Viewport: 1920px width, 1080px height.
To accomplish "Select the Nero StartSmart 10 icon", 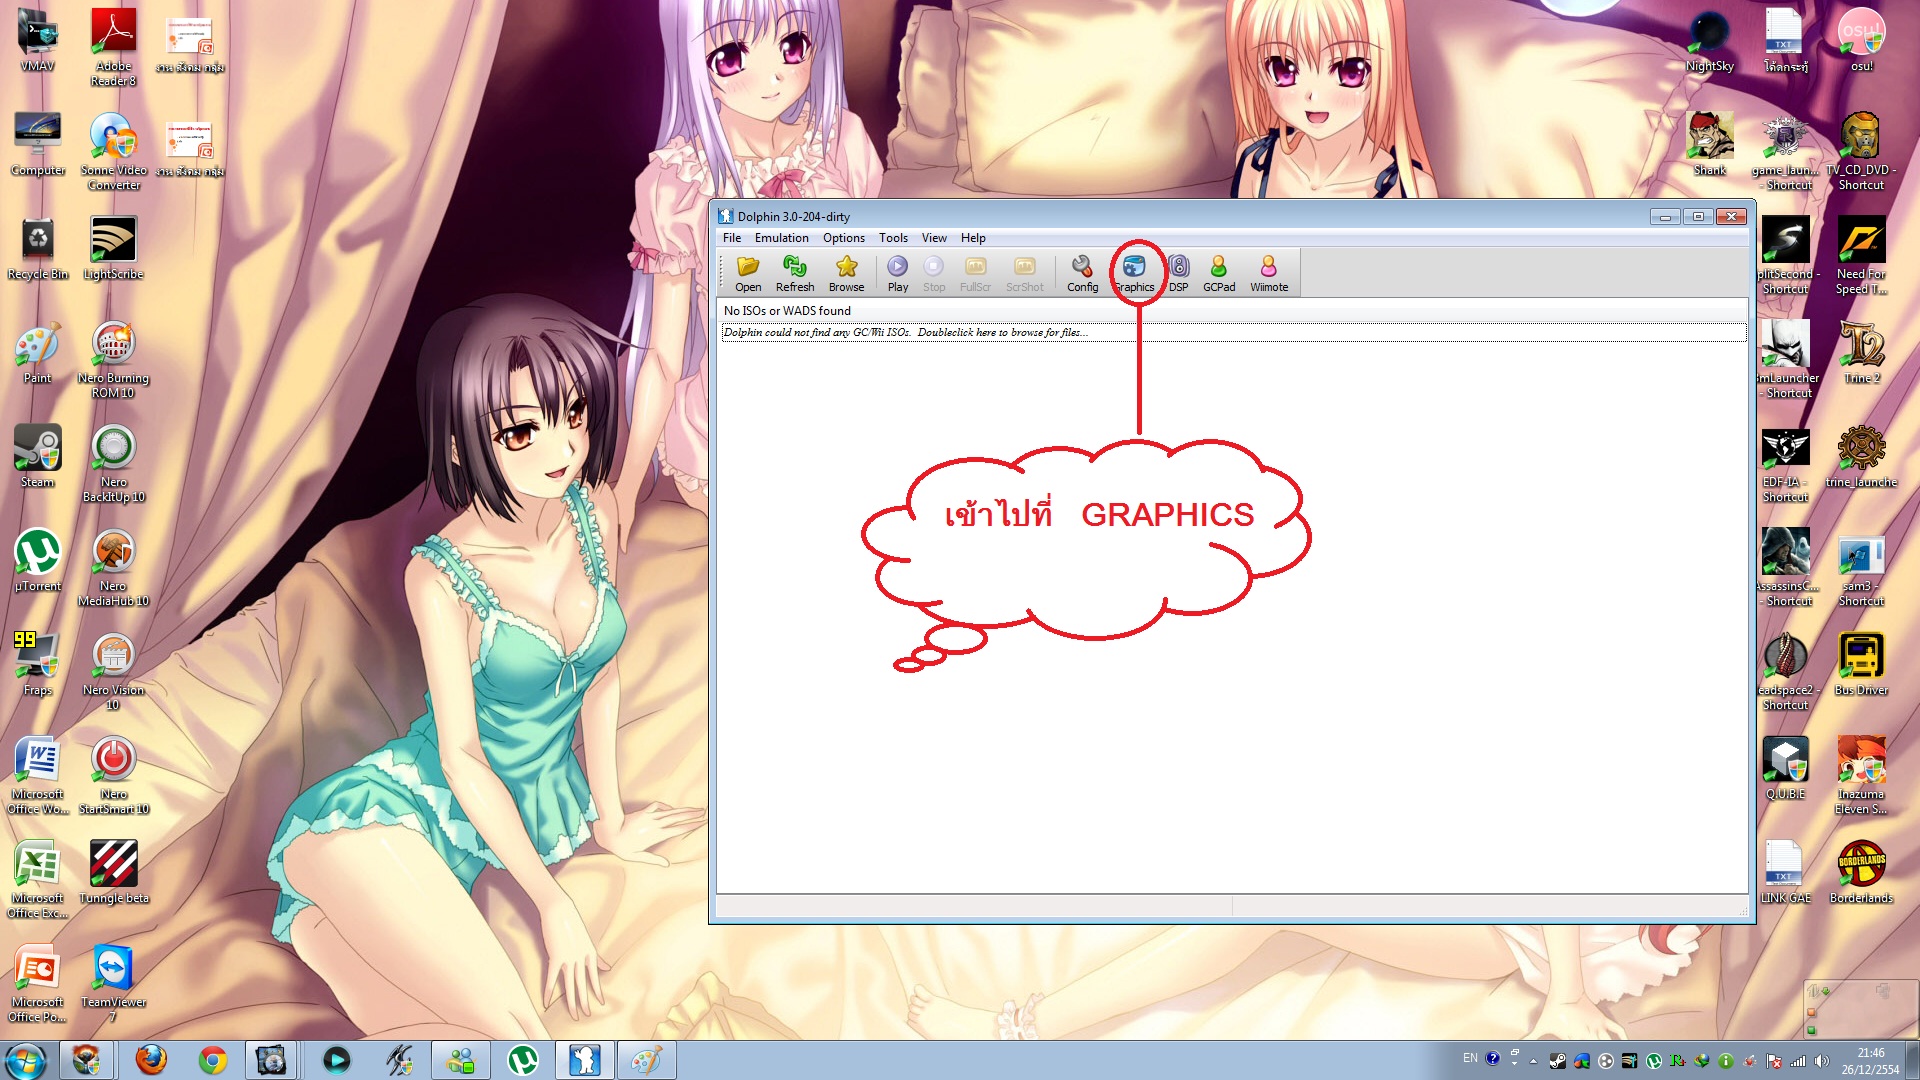I will click(114, 775).
